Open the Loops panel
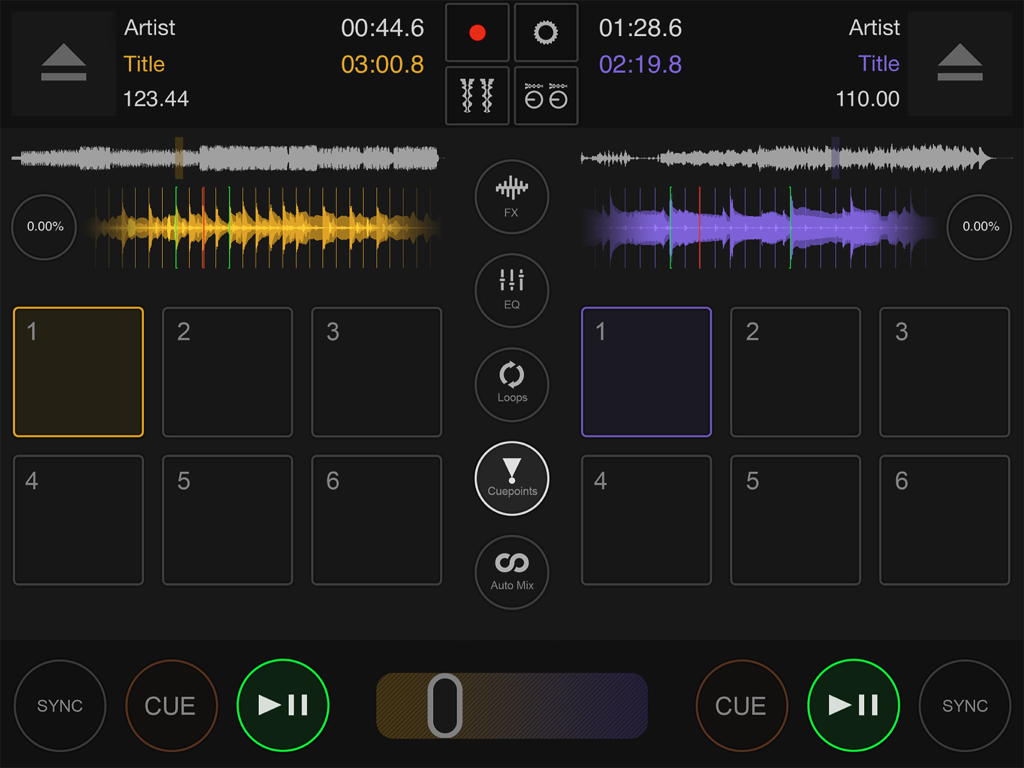This screenshot has width=1024, height=768. point(511,384)
